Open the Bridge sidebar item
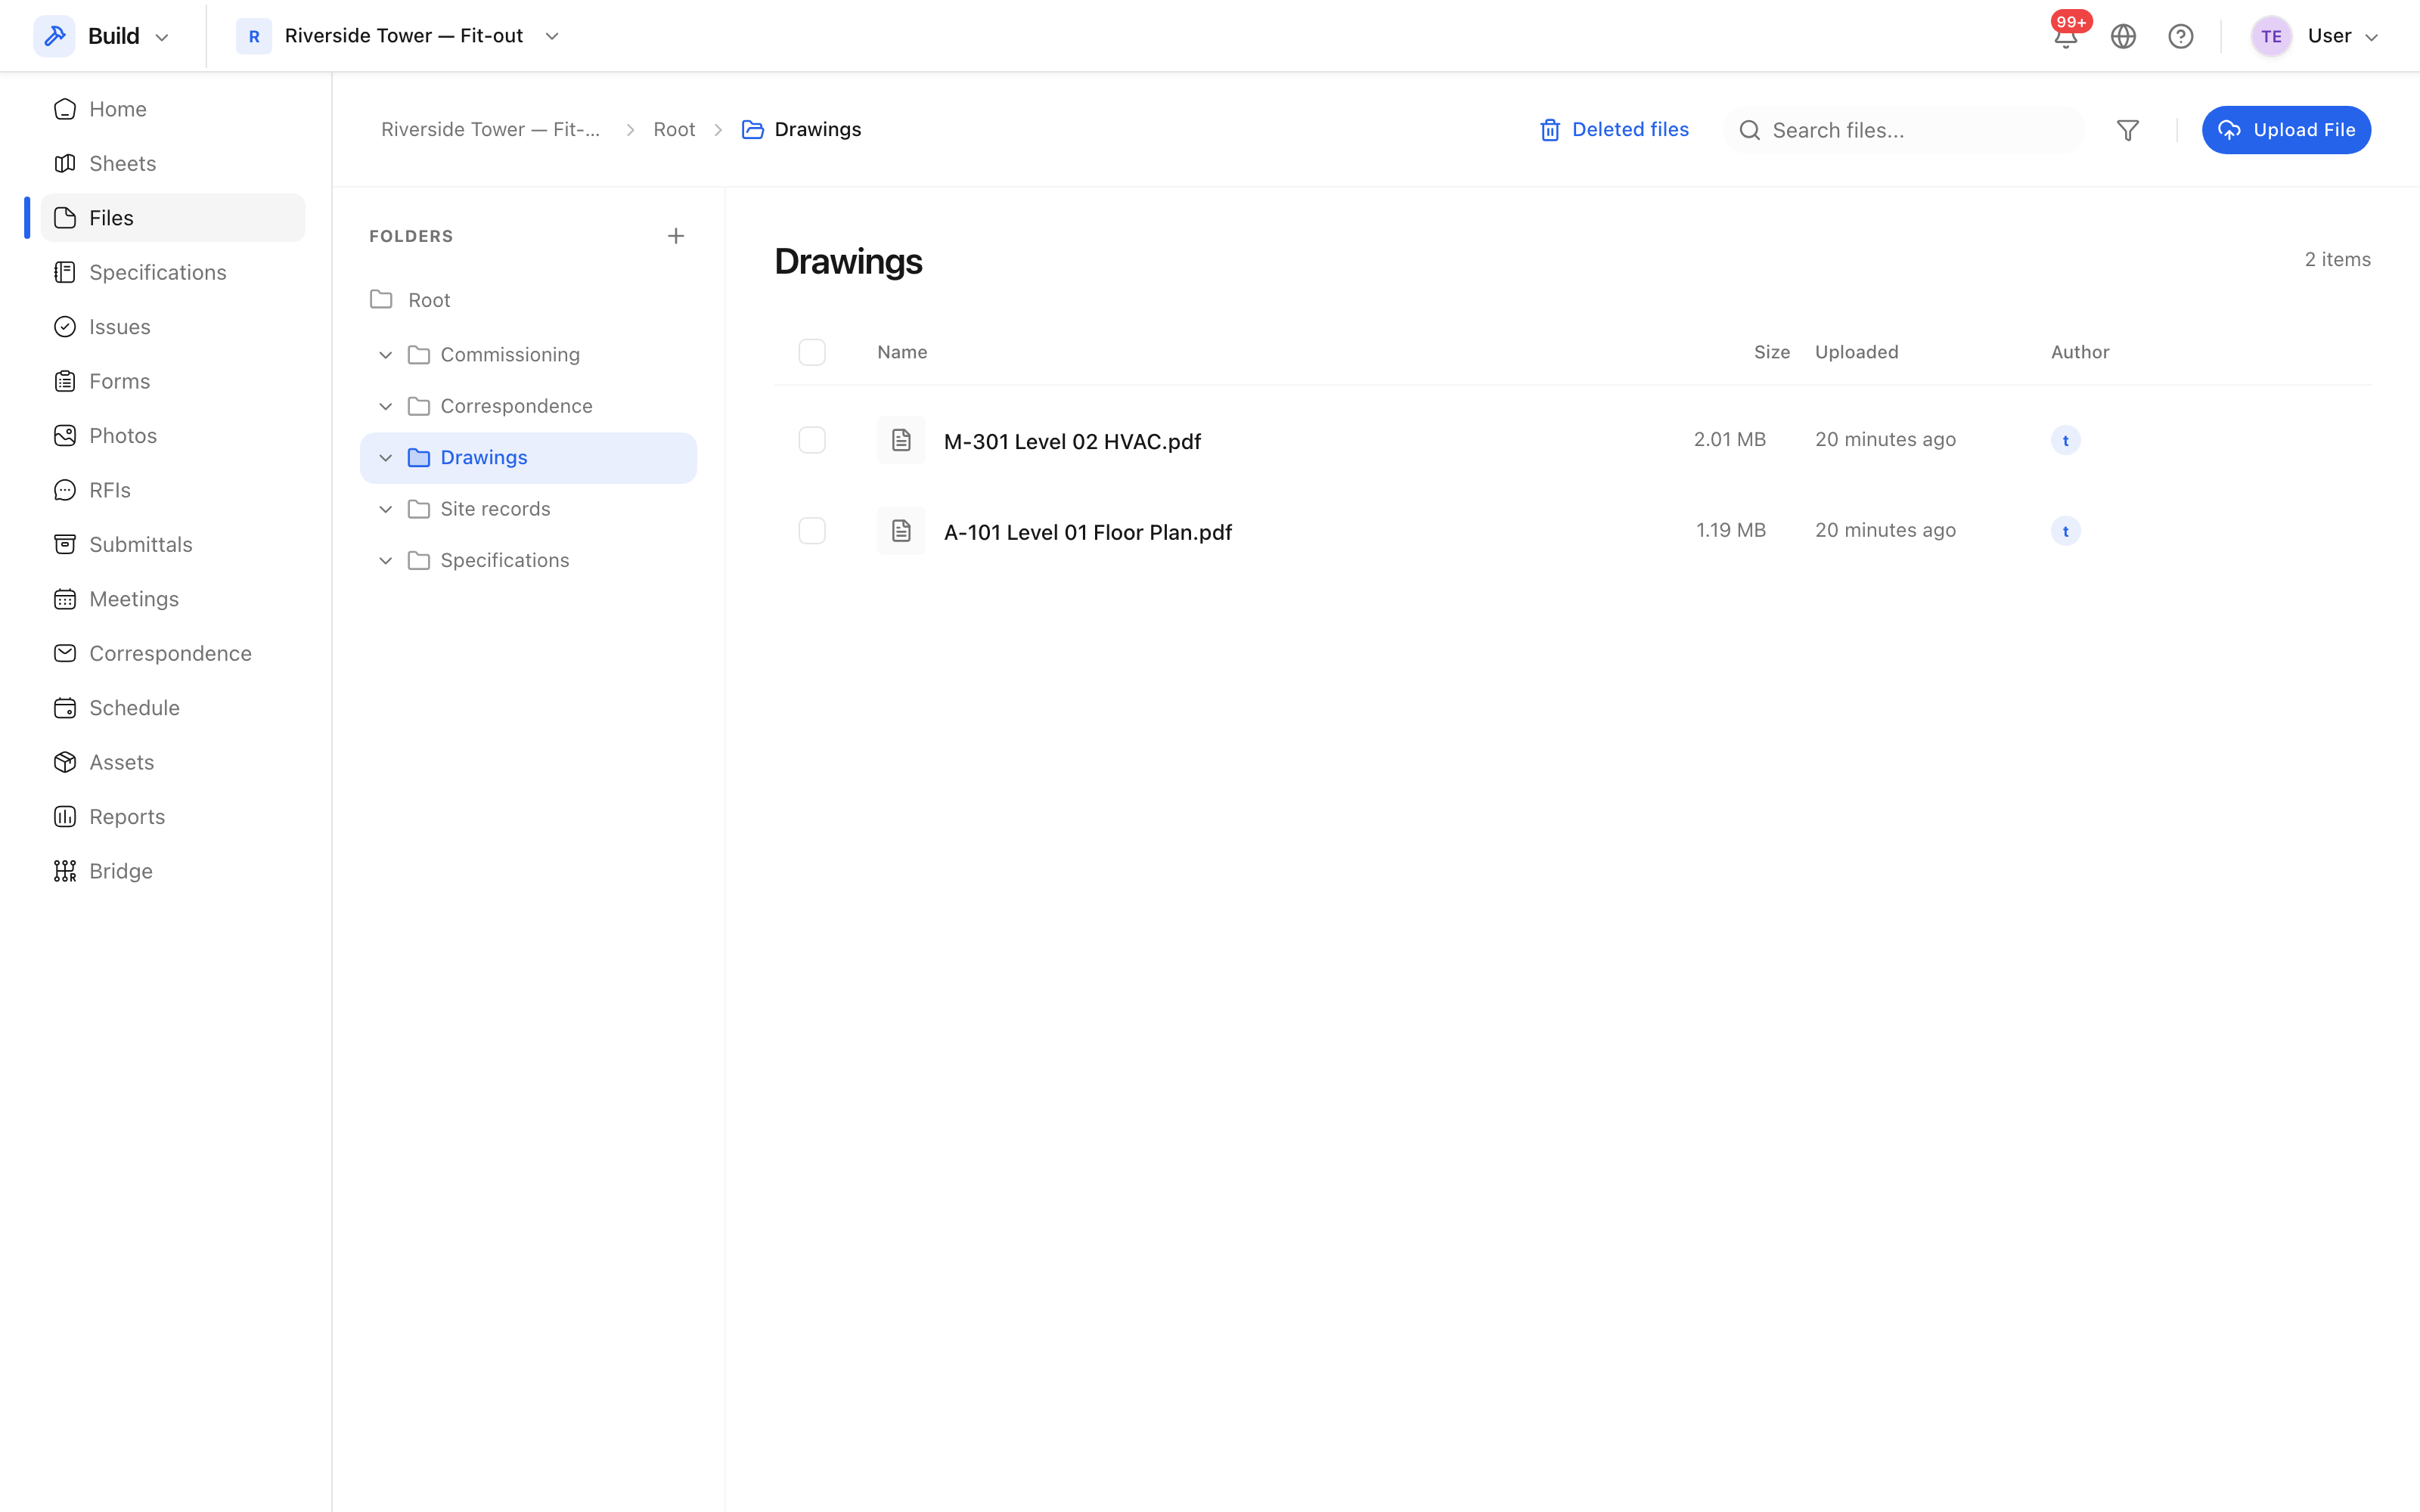Image resolution: width=2420 pixels, height=1512 pixels. (172, 871)
